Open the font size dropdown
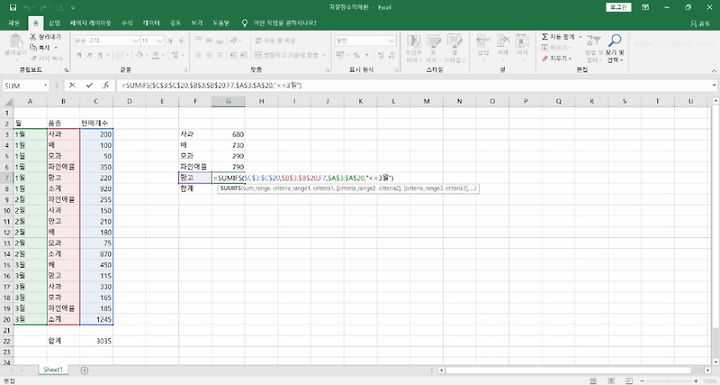Image resolution: width=720 pixels, height=385 pixels. tap(160, 41)
